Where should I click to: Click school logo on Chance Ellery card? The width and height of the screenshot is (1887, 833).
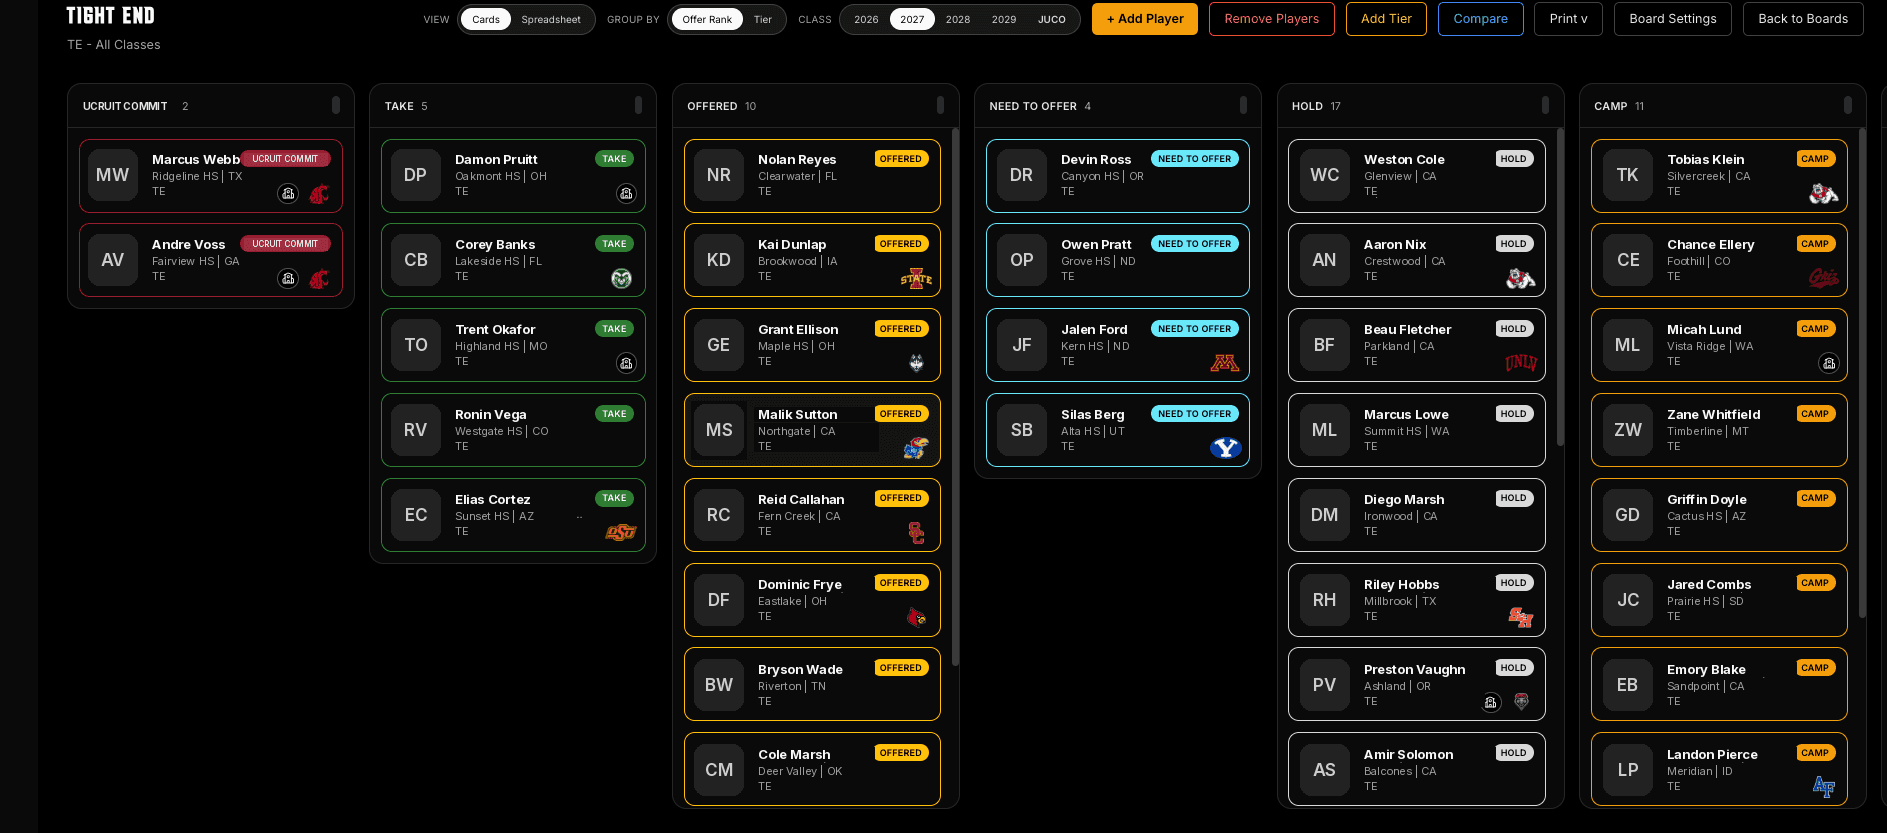1824,278
